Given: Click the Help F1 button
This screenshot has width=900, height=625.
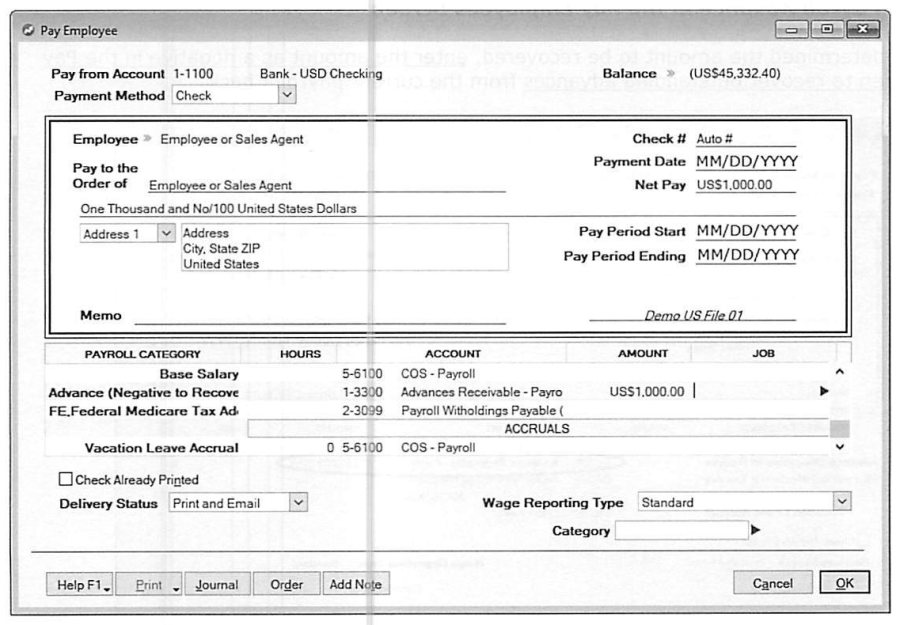Looking at the screenshot, I should point(79,584).
